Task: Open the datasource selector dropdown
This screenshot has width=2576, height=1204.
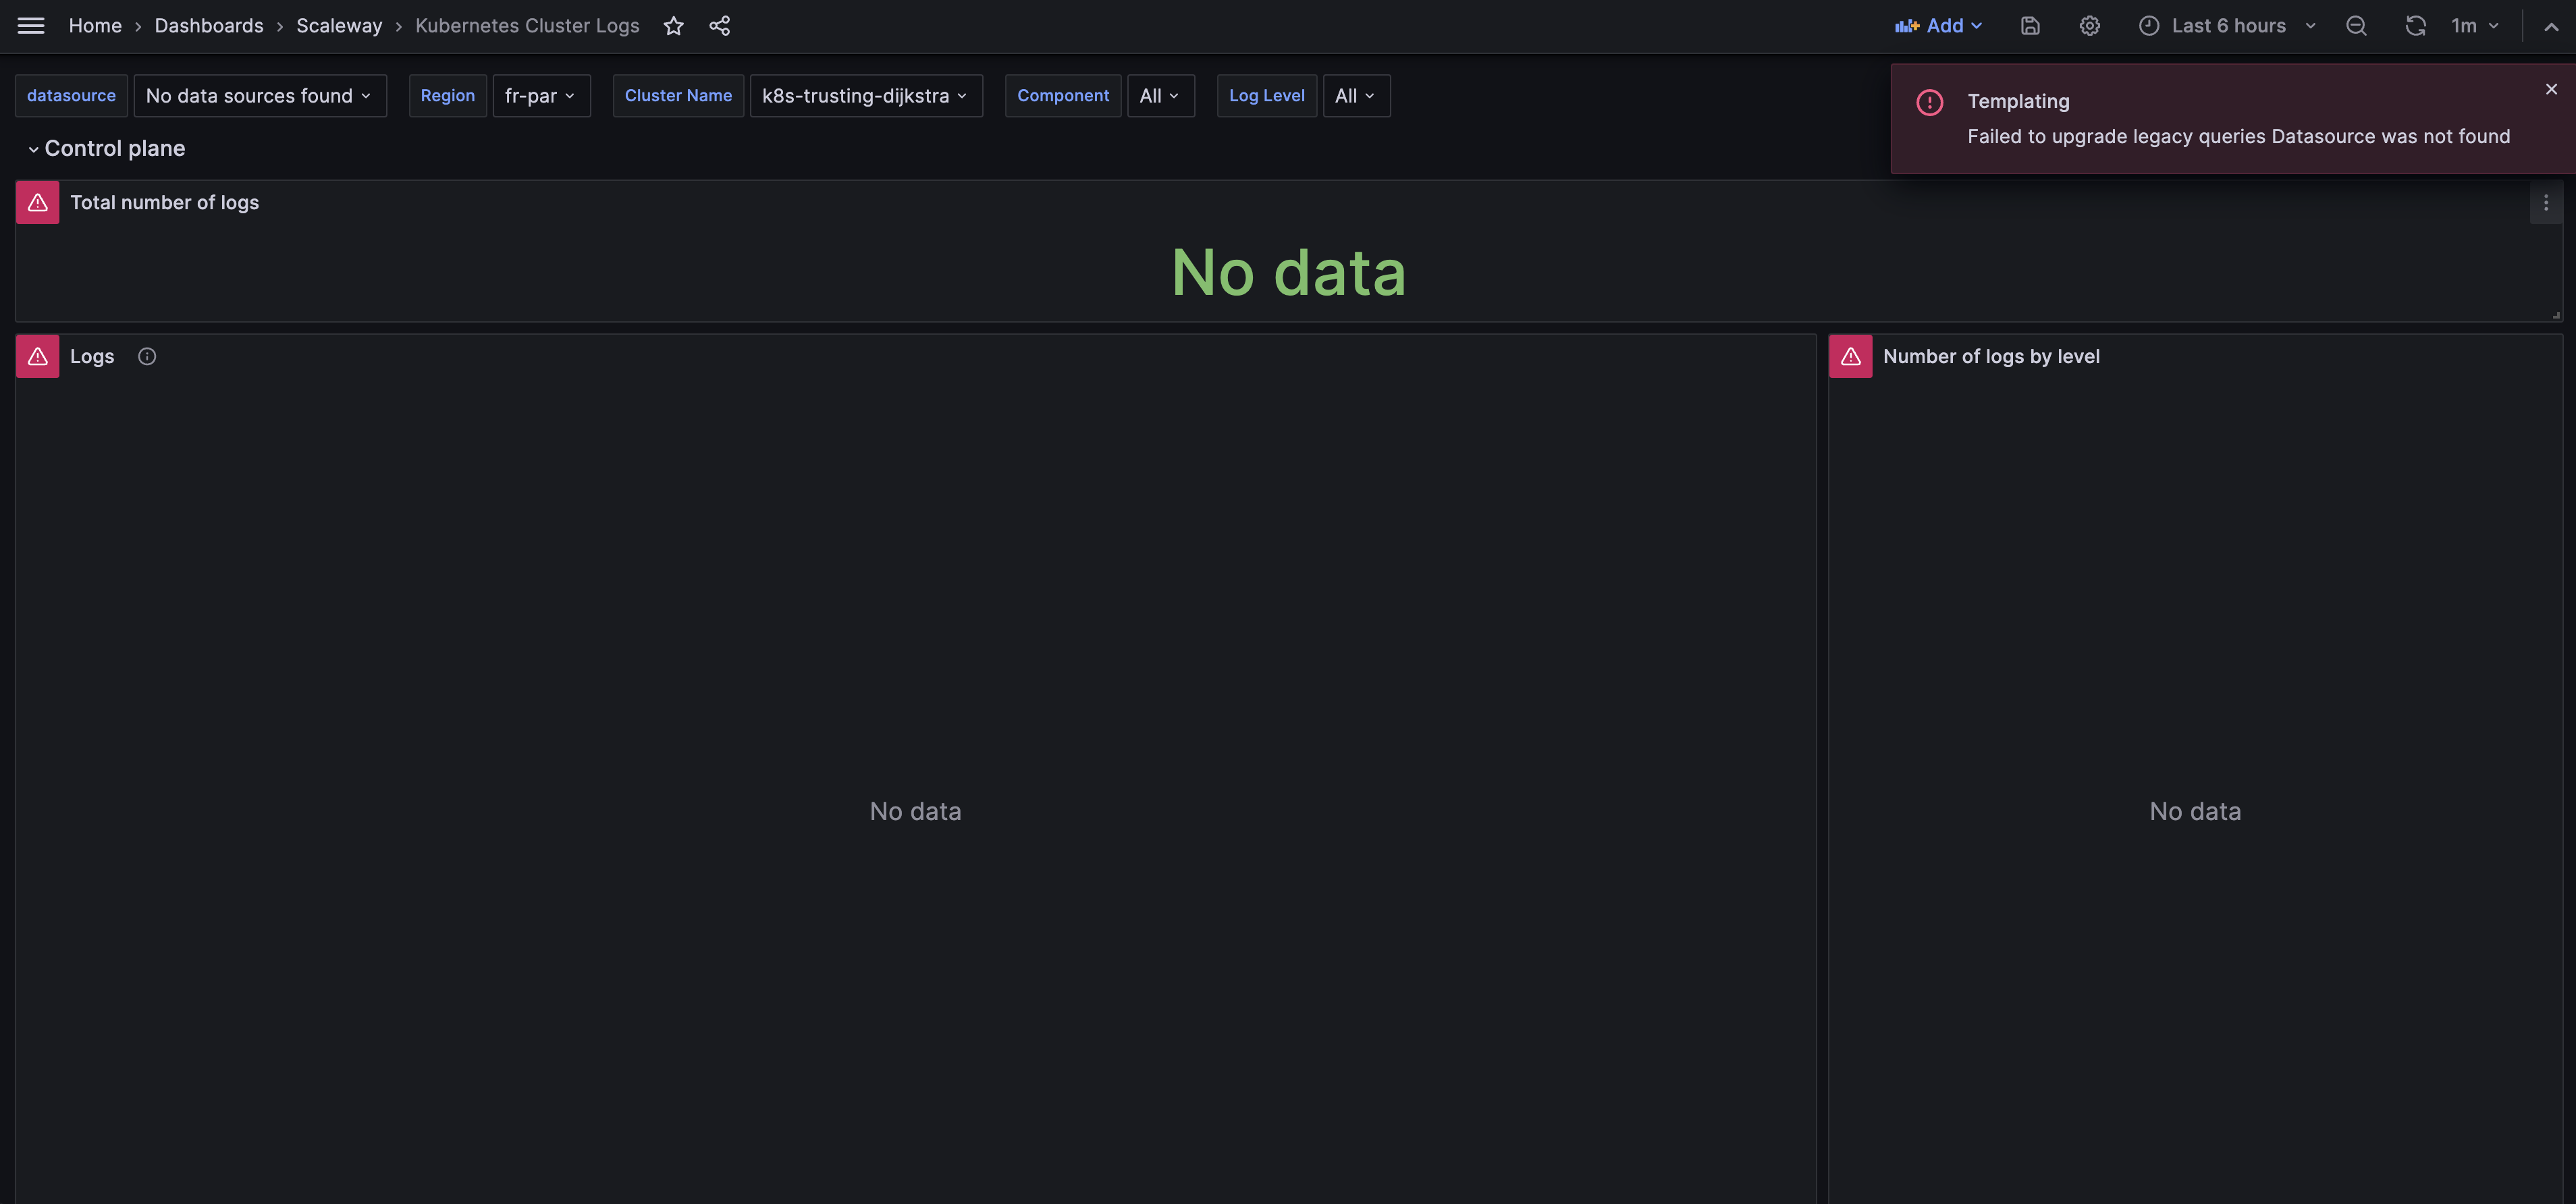Action: pyautogui.click(x=260, y=96)
